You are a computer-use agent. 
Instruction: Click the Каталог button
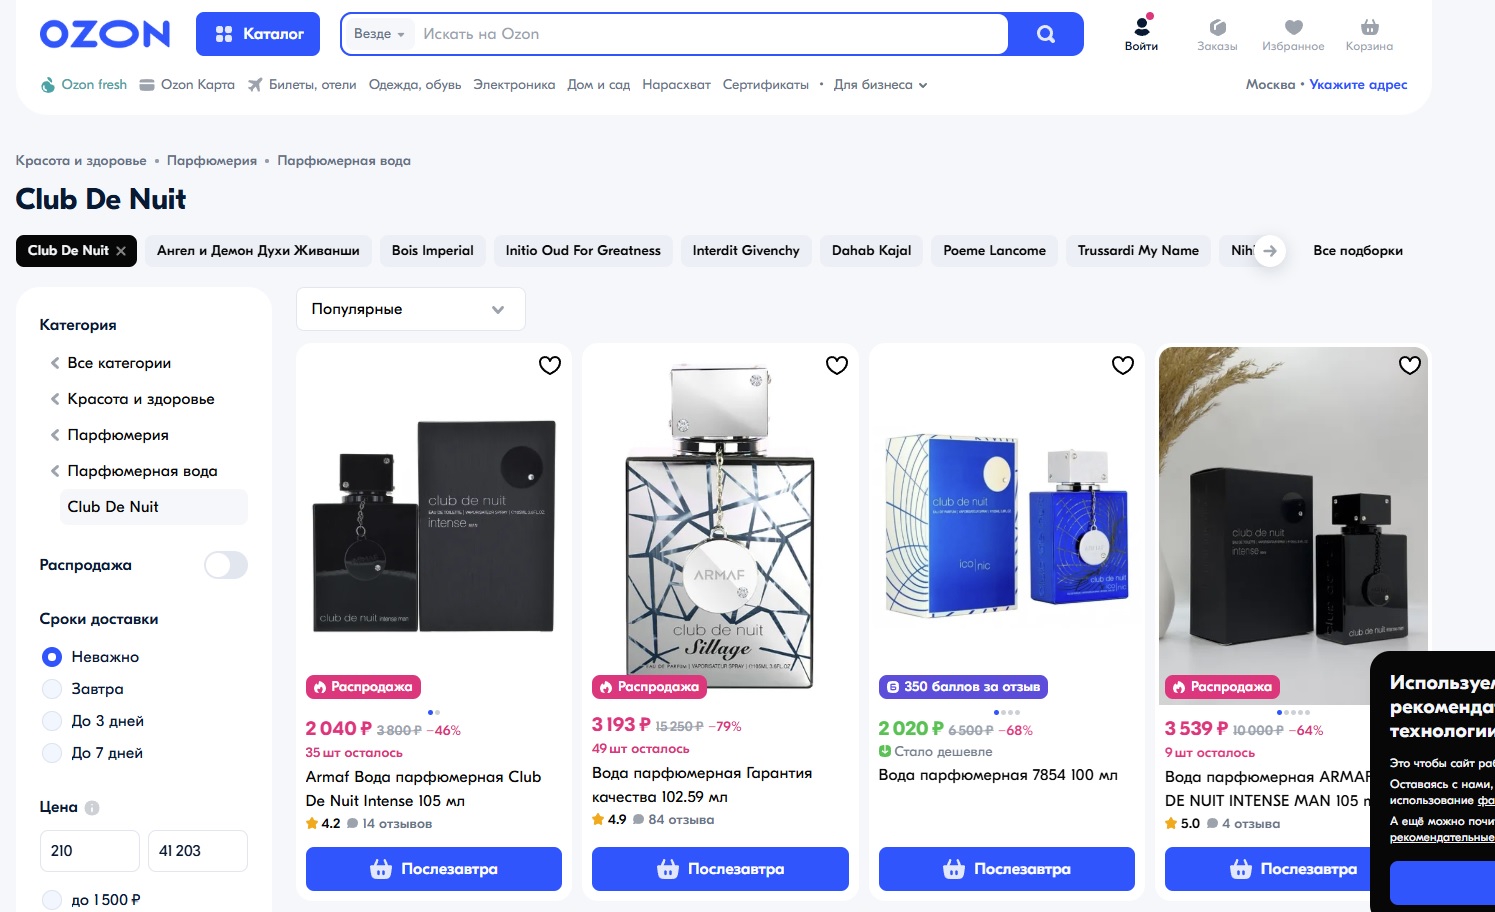click(x=258, y=34)
